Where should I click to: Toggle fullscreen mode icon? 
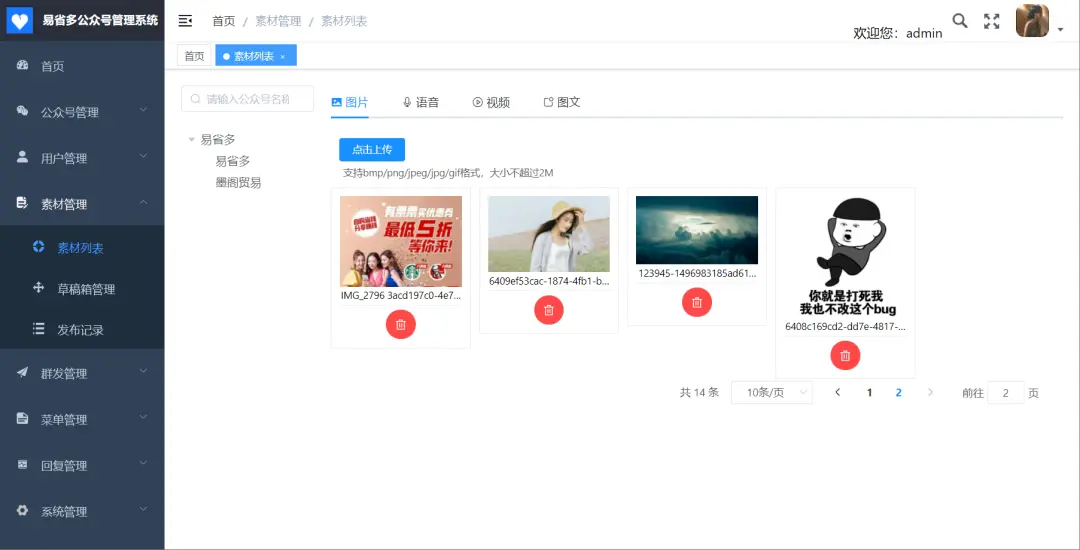(x=991, y=21)
